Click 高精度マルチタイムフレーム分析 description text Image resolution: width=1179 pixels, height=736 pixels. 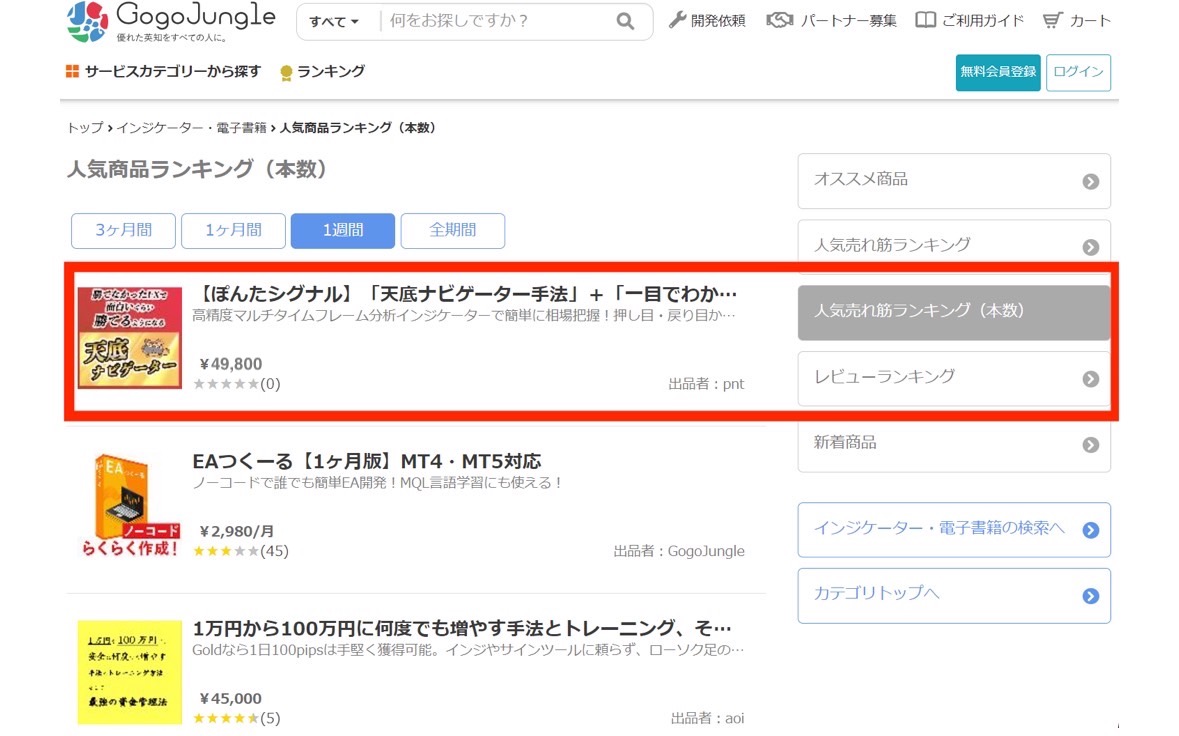pos(464,315)
